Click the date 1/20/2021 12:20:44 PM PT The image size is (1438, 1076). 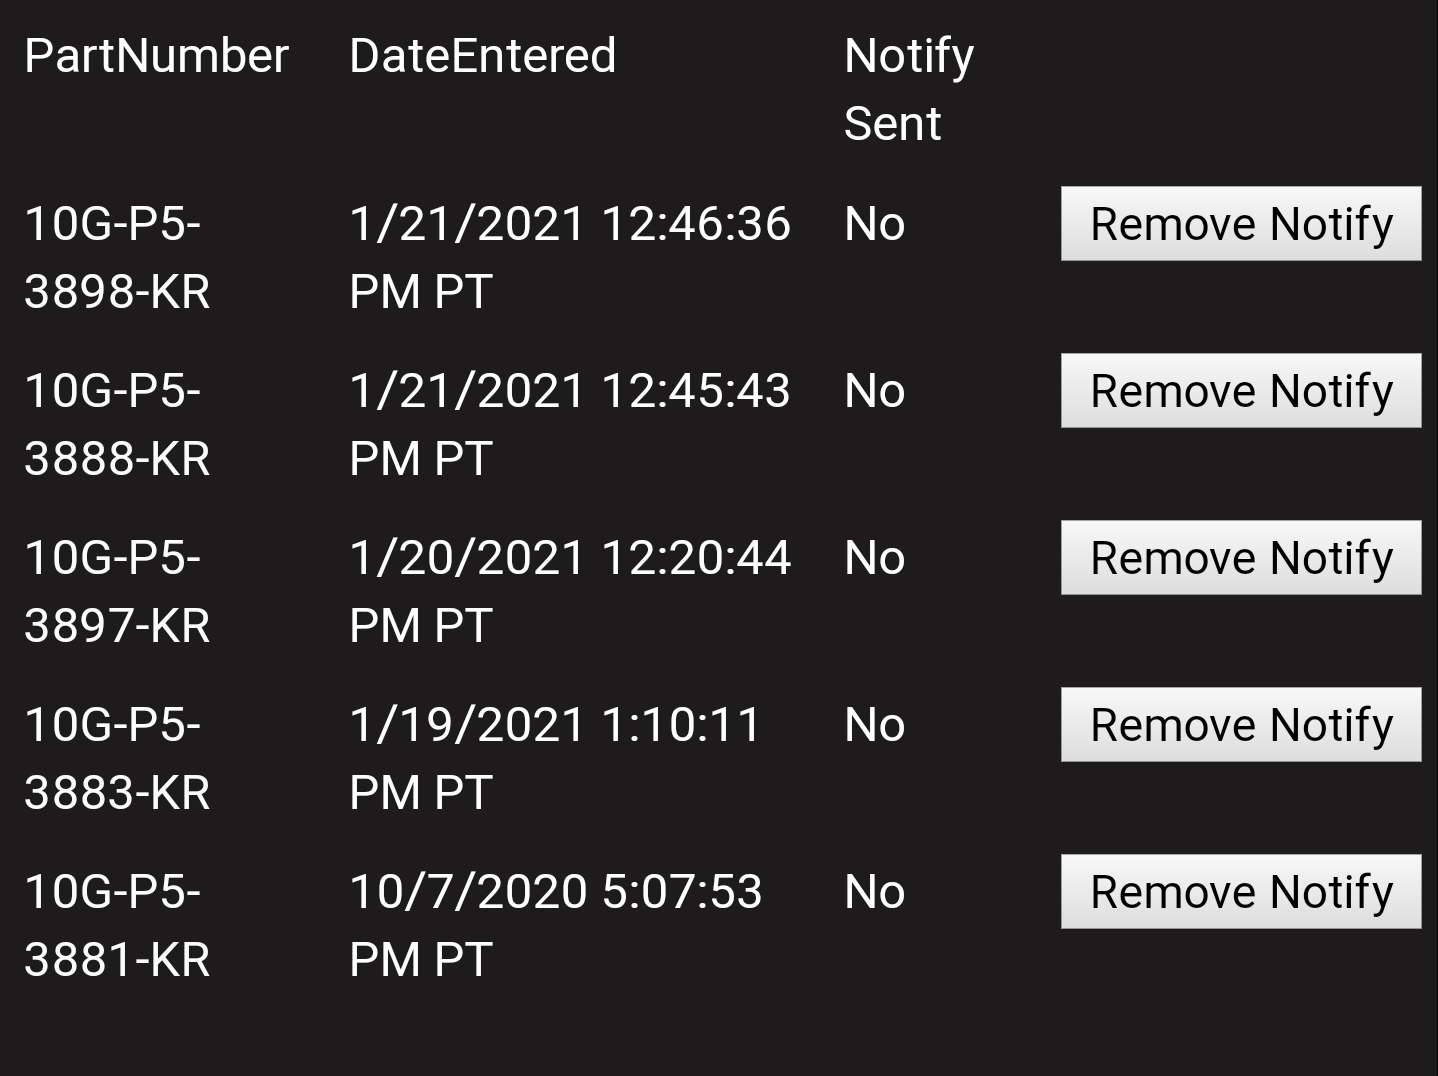coord(569,591)
